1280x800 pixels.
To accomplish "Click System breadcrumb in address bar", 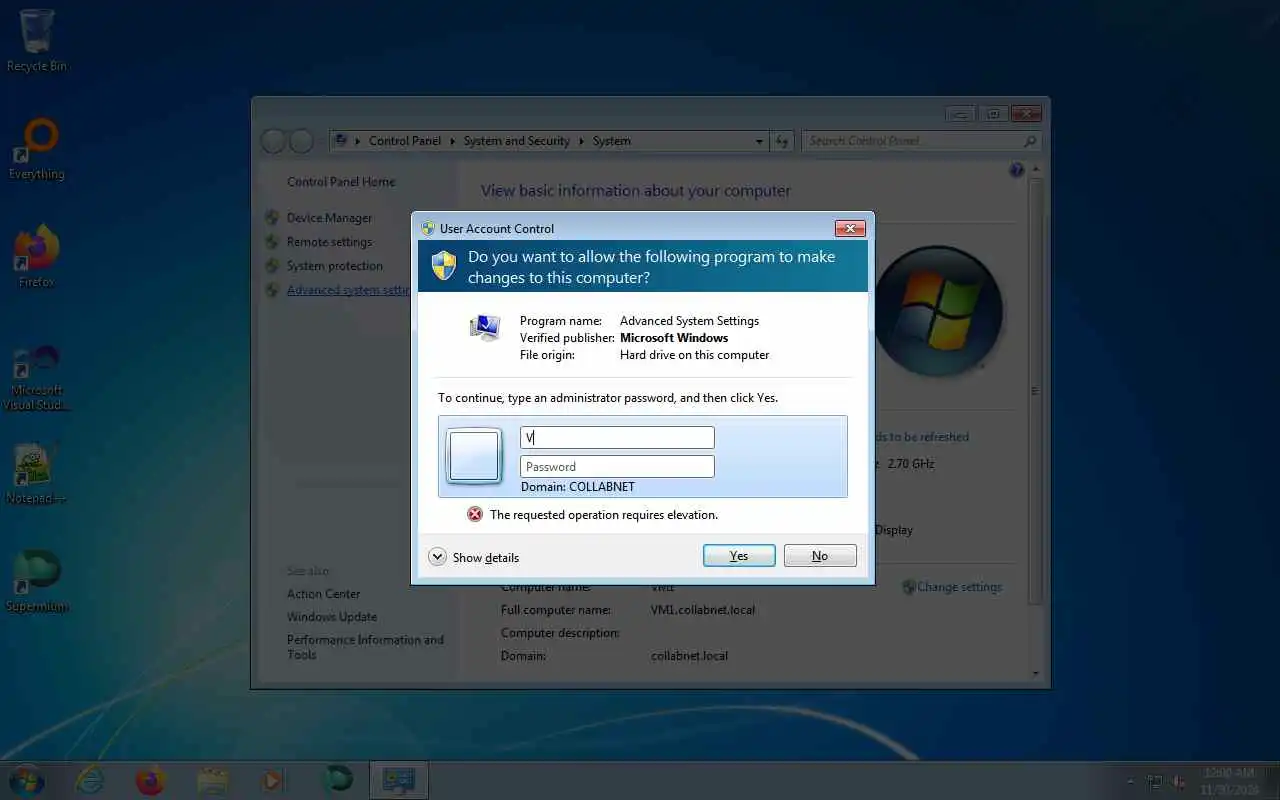I will pos(612,141).
